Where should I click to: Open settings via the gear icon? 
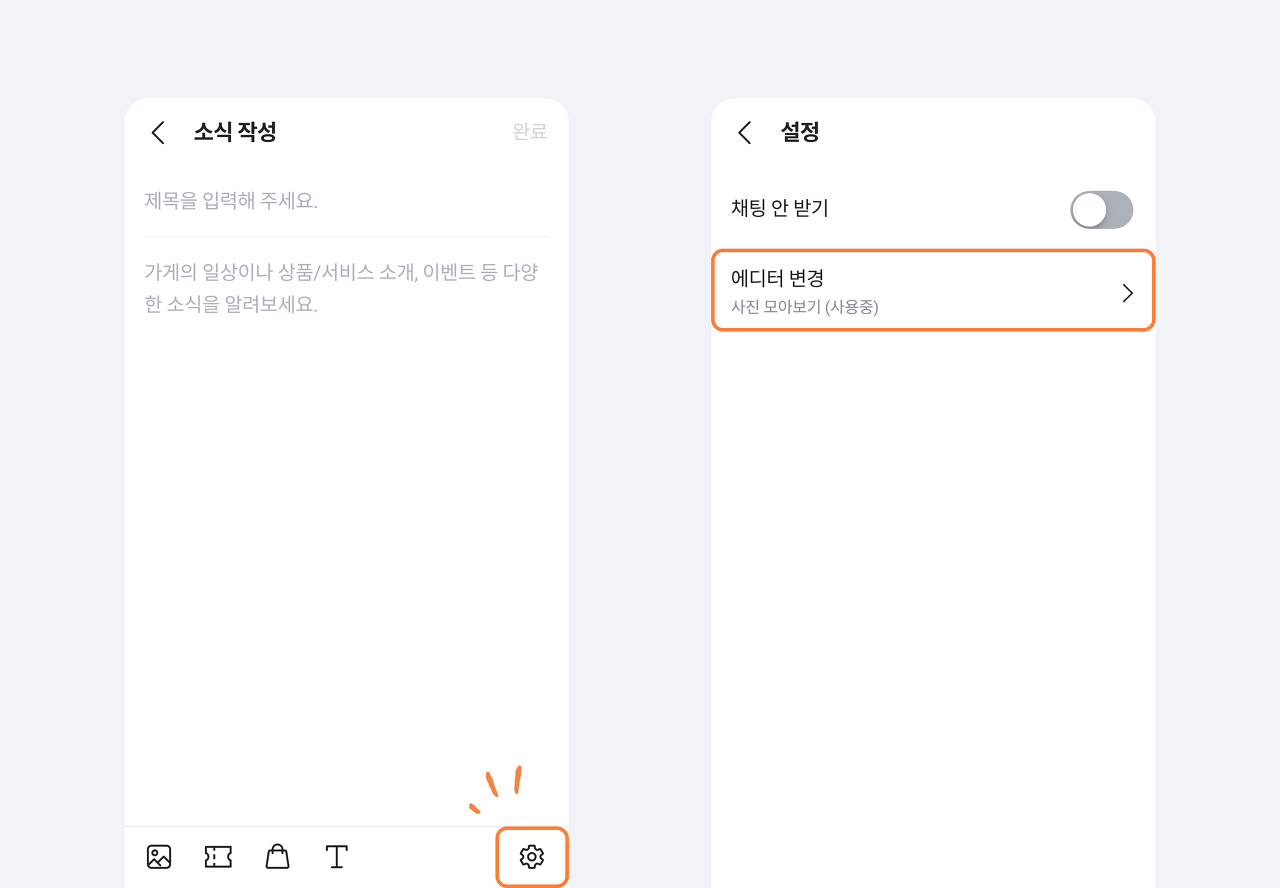[532, 857]
